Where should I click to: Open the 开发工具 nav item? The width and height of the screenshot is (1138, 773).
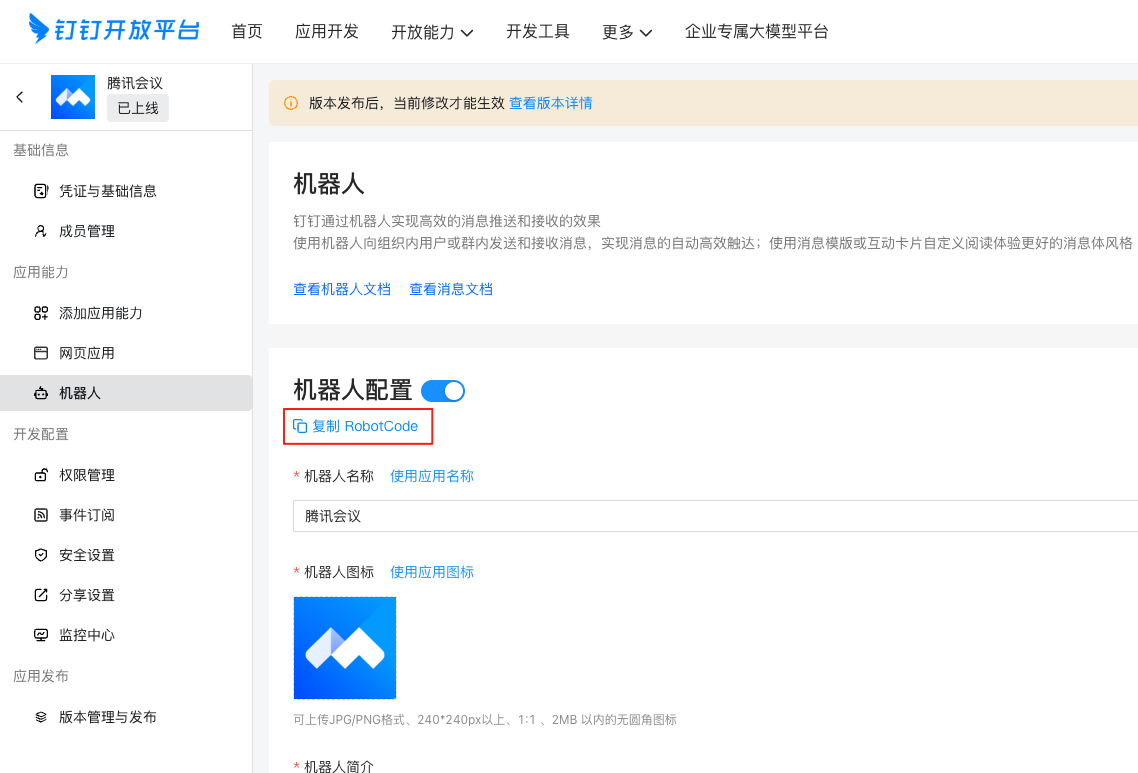click(538, 31)
